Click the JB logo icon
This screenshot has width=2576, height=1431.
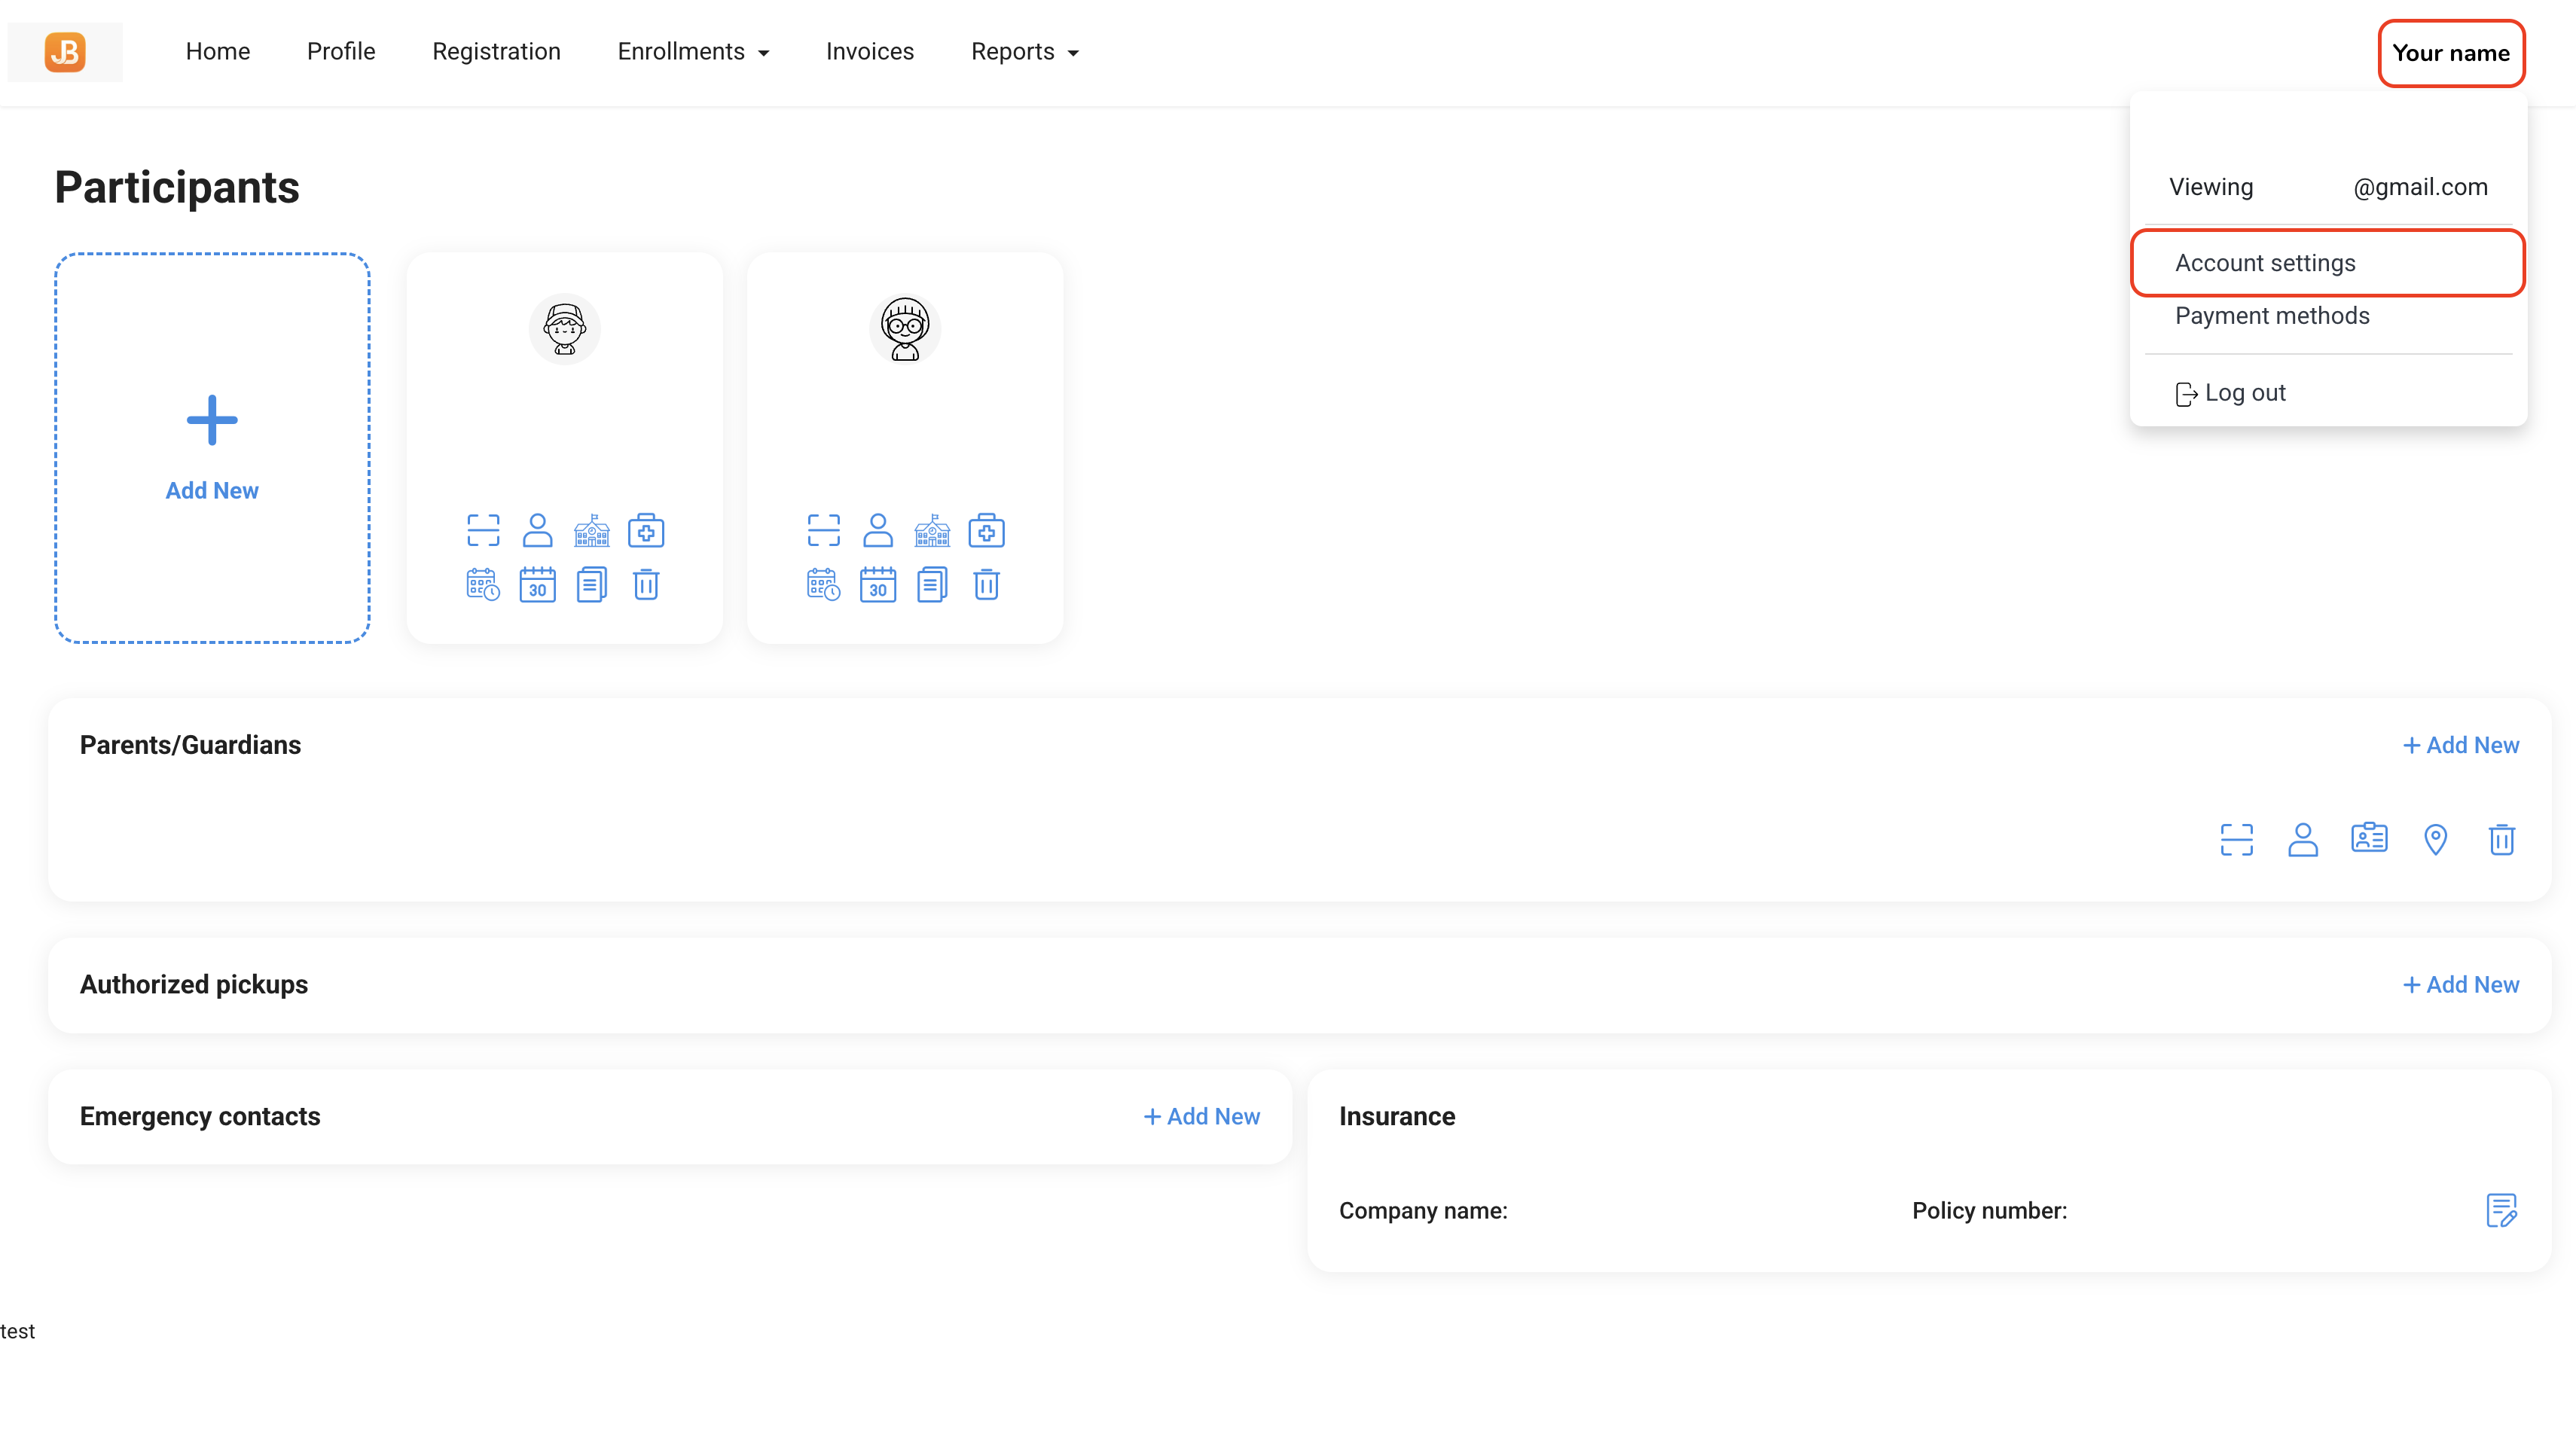(x=65, y=52)
